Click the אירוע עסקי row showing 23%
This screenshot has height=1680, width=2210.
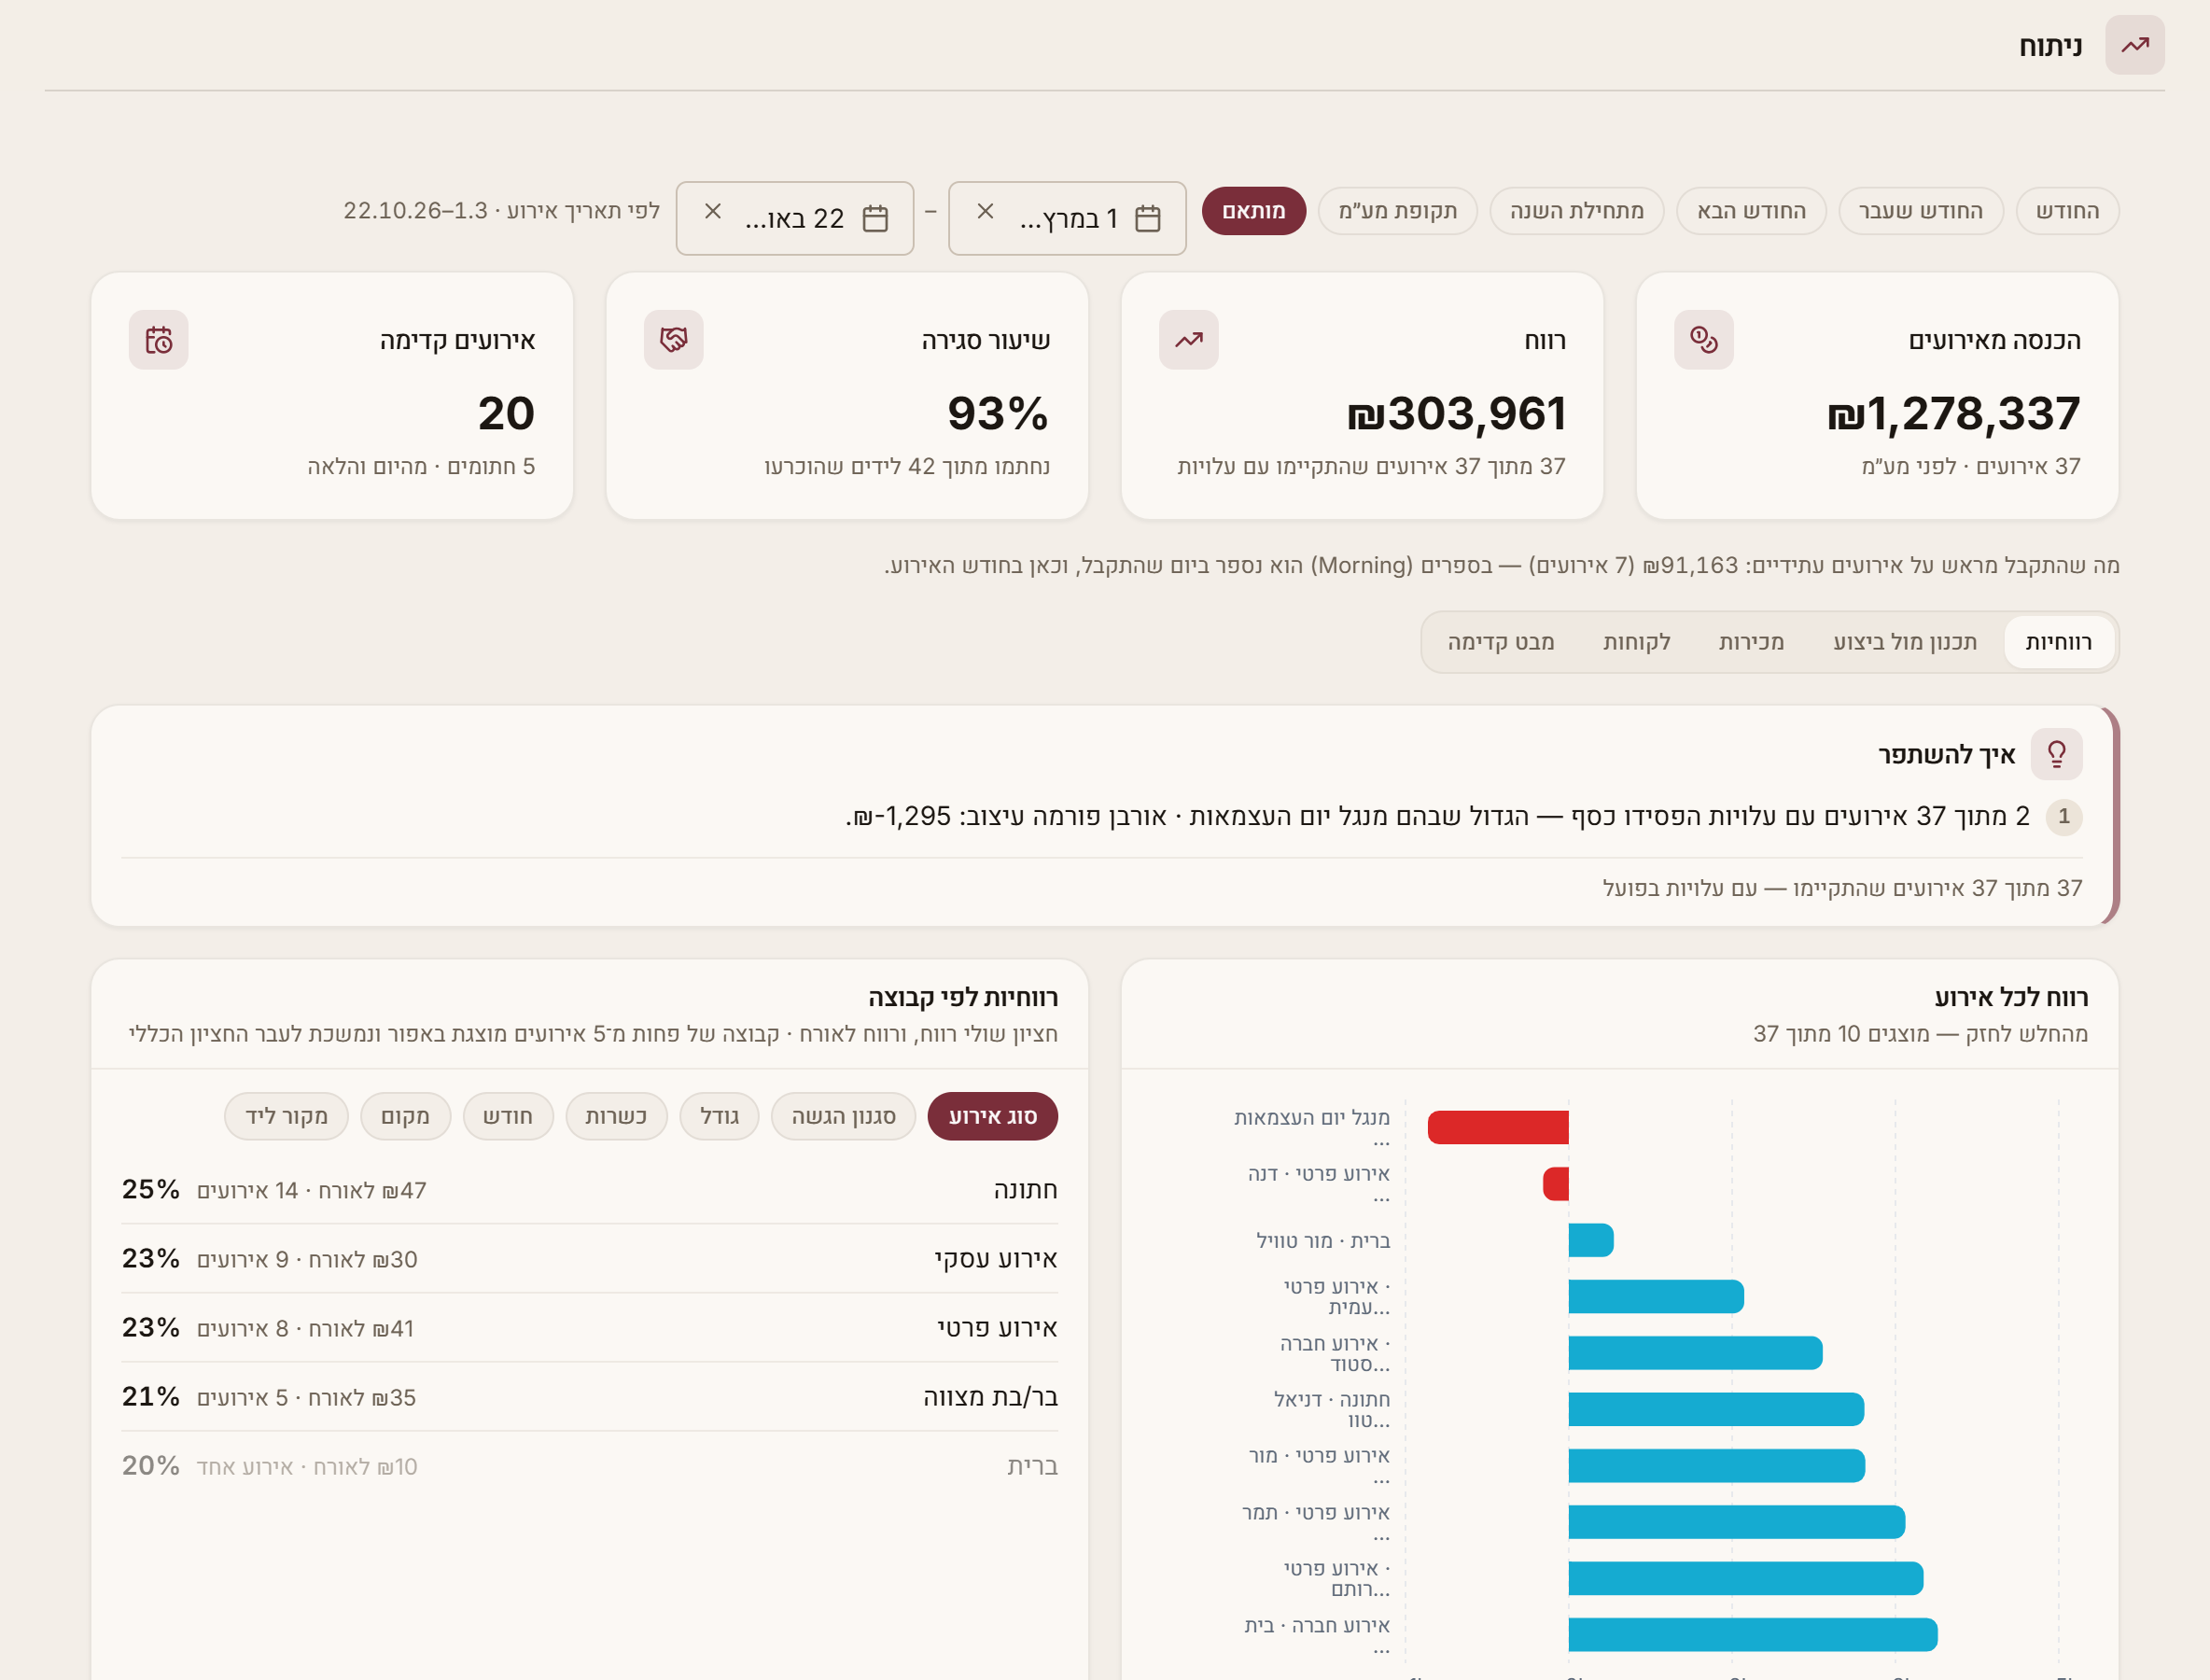coord(589,1259)
